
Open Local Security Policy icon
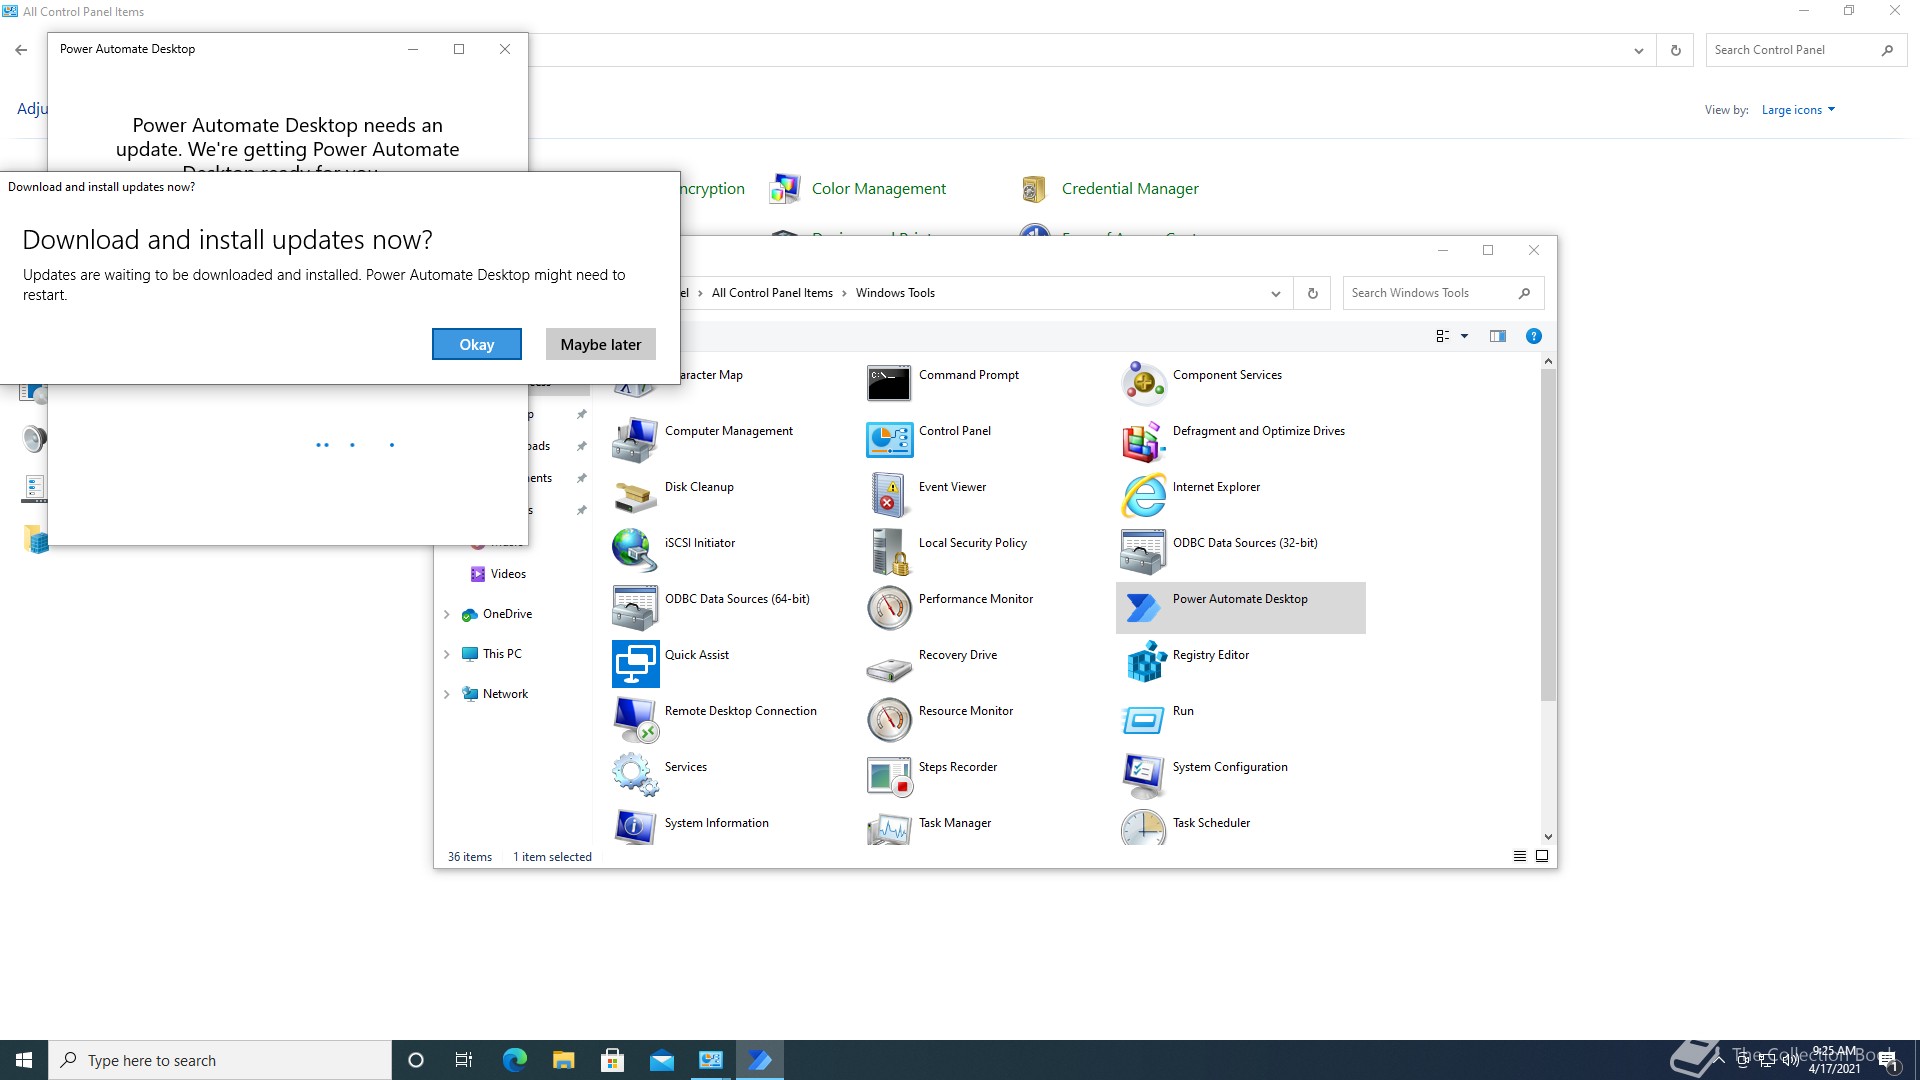point(889,551)
